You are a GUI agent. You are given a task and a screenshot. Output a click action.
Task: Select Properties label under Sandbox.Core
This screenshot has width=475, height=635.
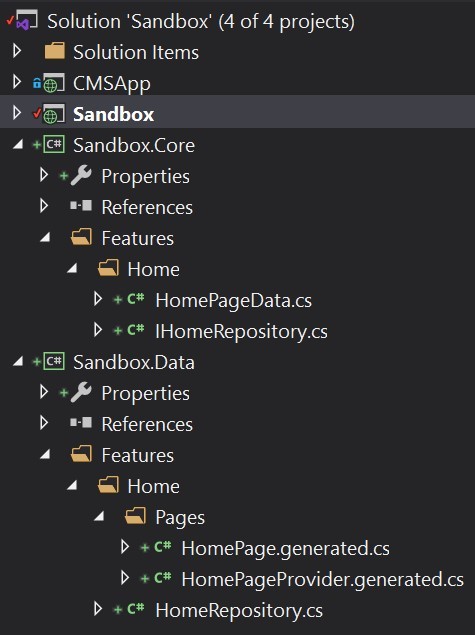(145, 177)
